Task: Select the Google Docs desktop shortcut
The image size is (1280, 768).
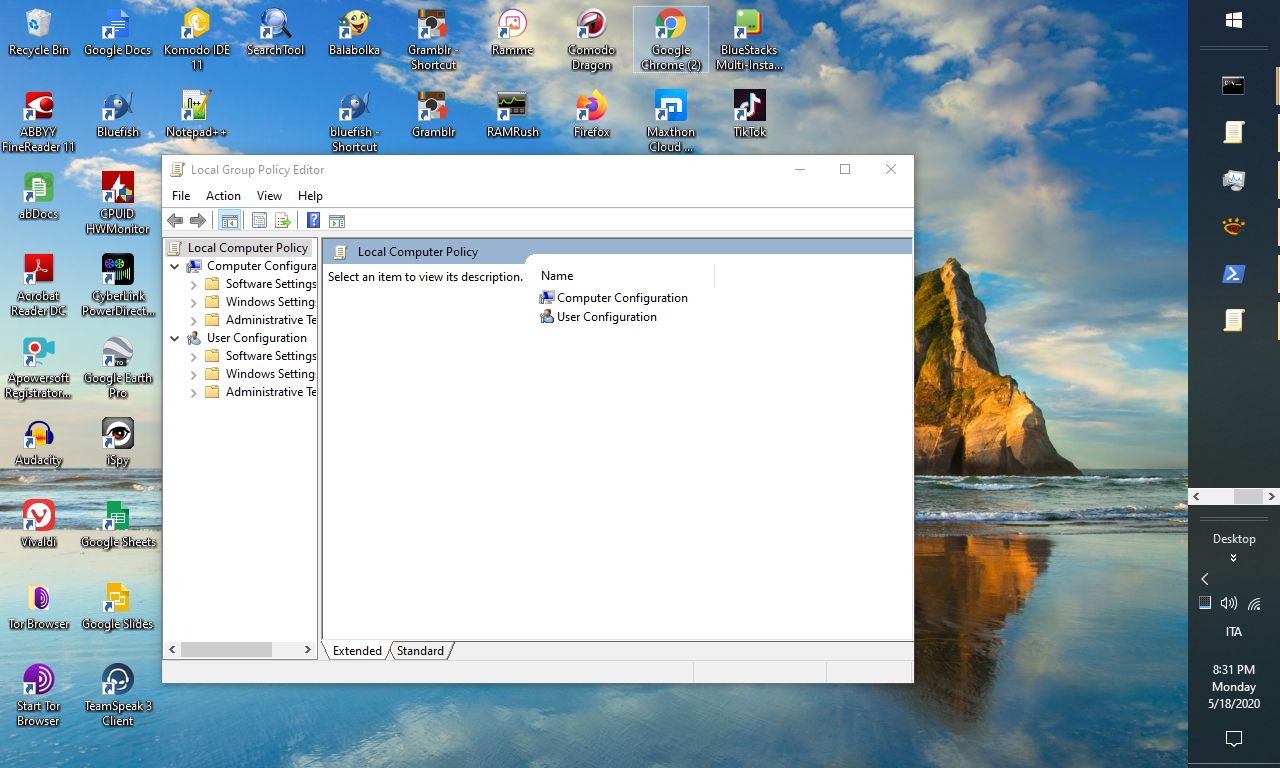Action: [x=117, y=33]
